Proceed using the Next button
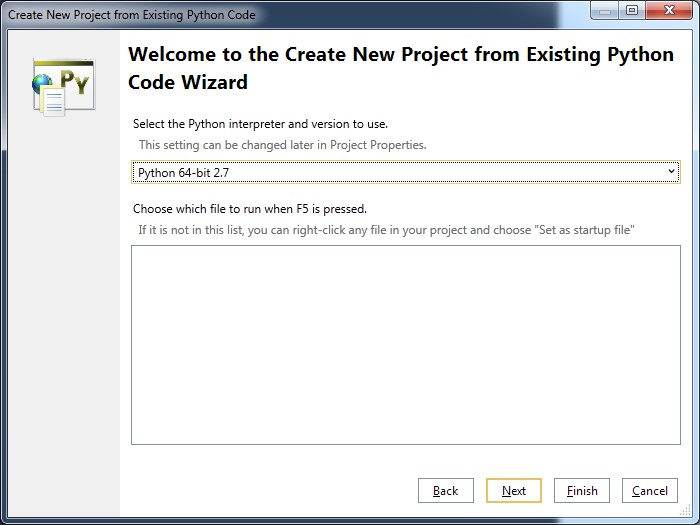The width and height of the screenshot is (700, 525). [514, 491]
